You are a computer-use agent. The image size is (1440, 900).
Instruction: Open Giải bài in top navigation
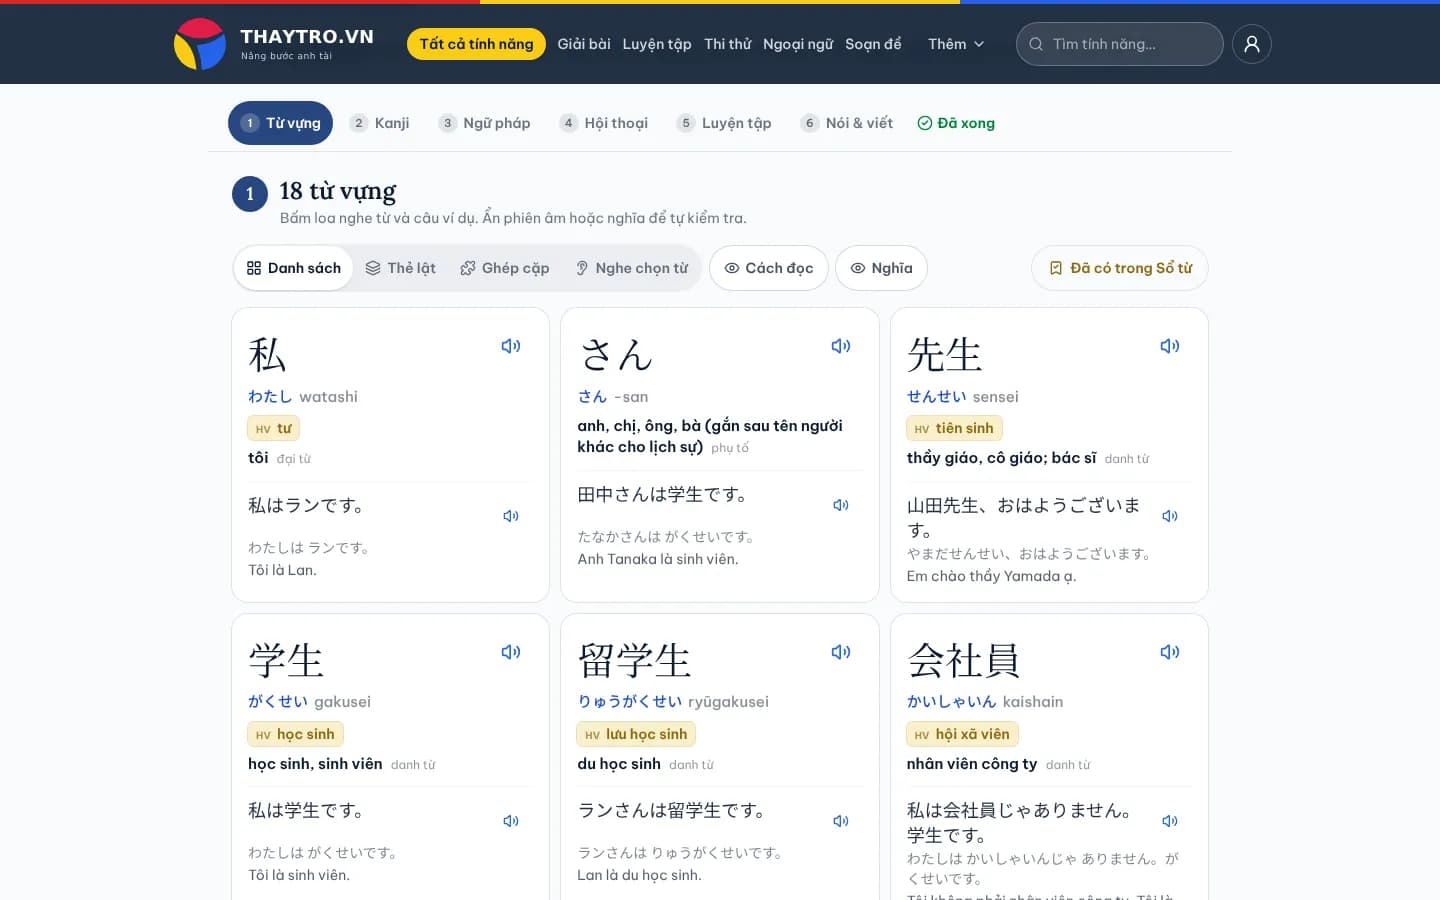(x=584, y=44)
